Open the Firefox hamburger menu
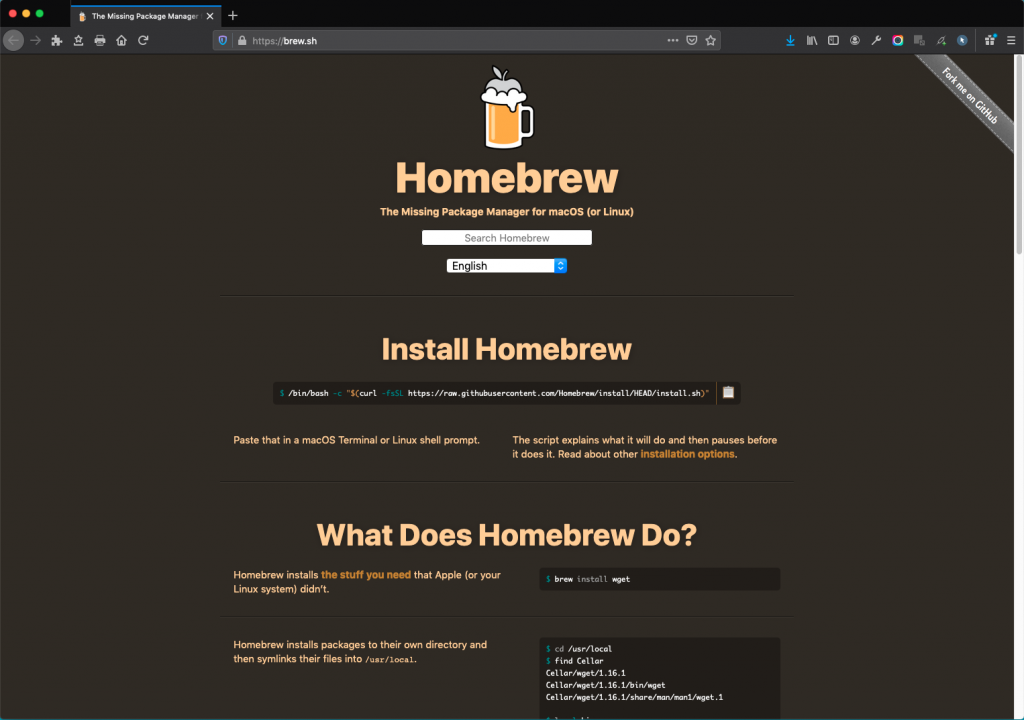Viewport: 1024px width, 720px height. tap(1011, 41)
